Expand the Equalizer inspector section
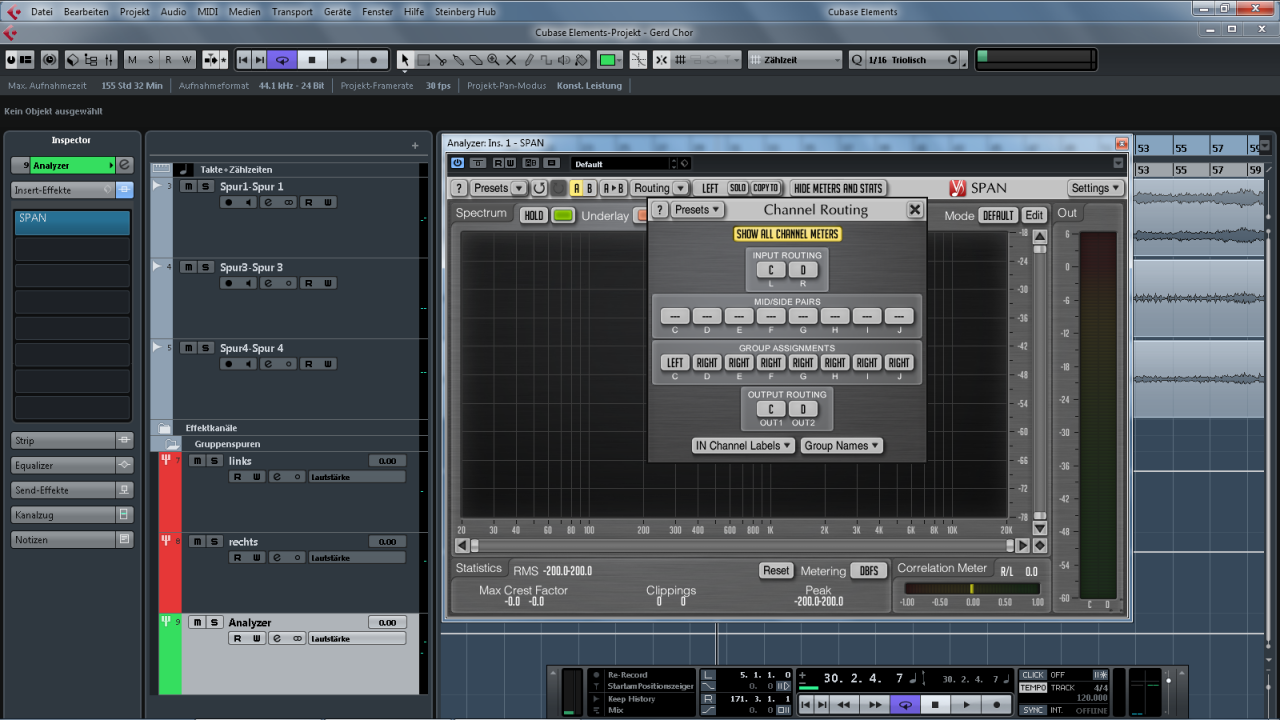 pyautogui.click(x=63, y=465)
